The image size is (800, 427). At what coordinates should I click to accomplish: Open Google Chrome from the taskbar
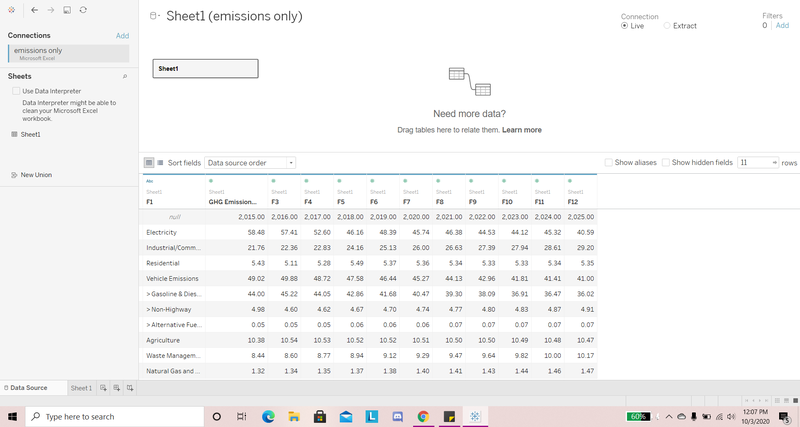(423, 416)
